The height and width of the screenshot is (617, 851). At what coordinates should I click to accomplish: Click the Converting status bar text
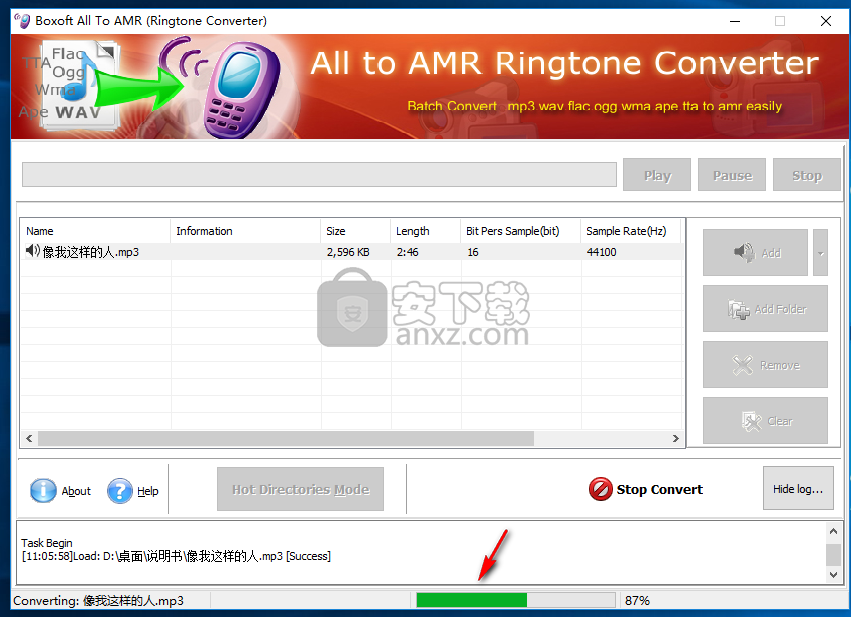(x=98, y=601)
